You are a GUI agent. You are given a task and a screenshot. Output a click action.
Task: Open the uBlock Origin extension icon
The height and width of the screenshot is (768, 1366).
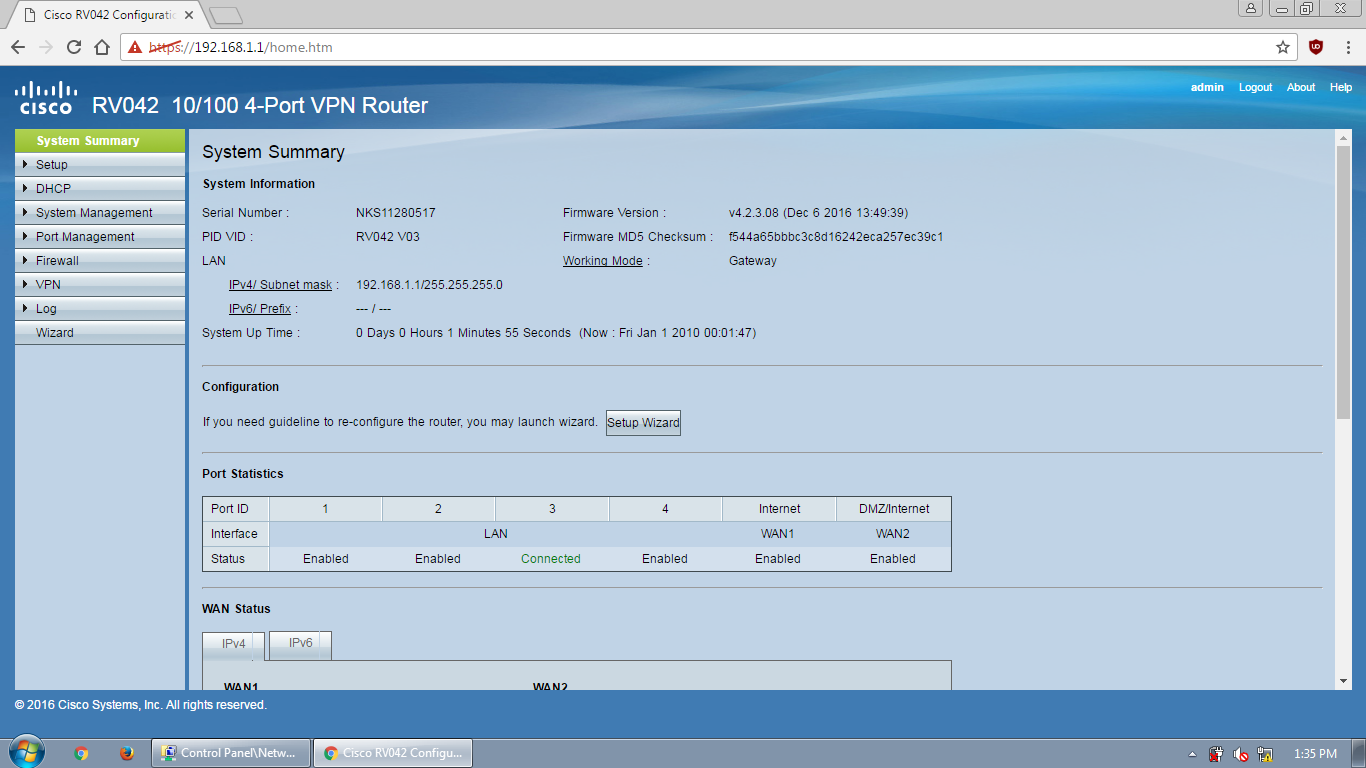[1316, 47]
